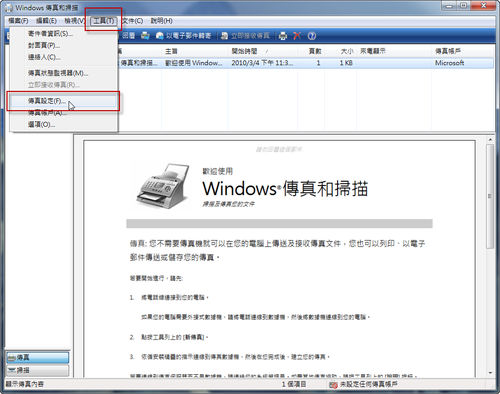The image size is (500, 394).
Task: Switch to the 掃描 view button
Action: pos(37,370)
